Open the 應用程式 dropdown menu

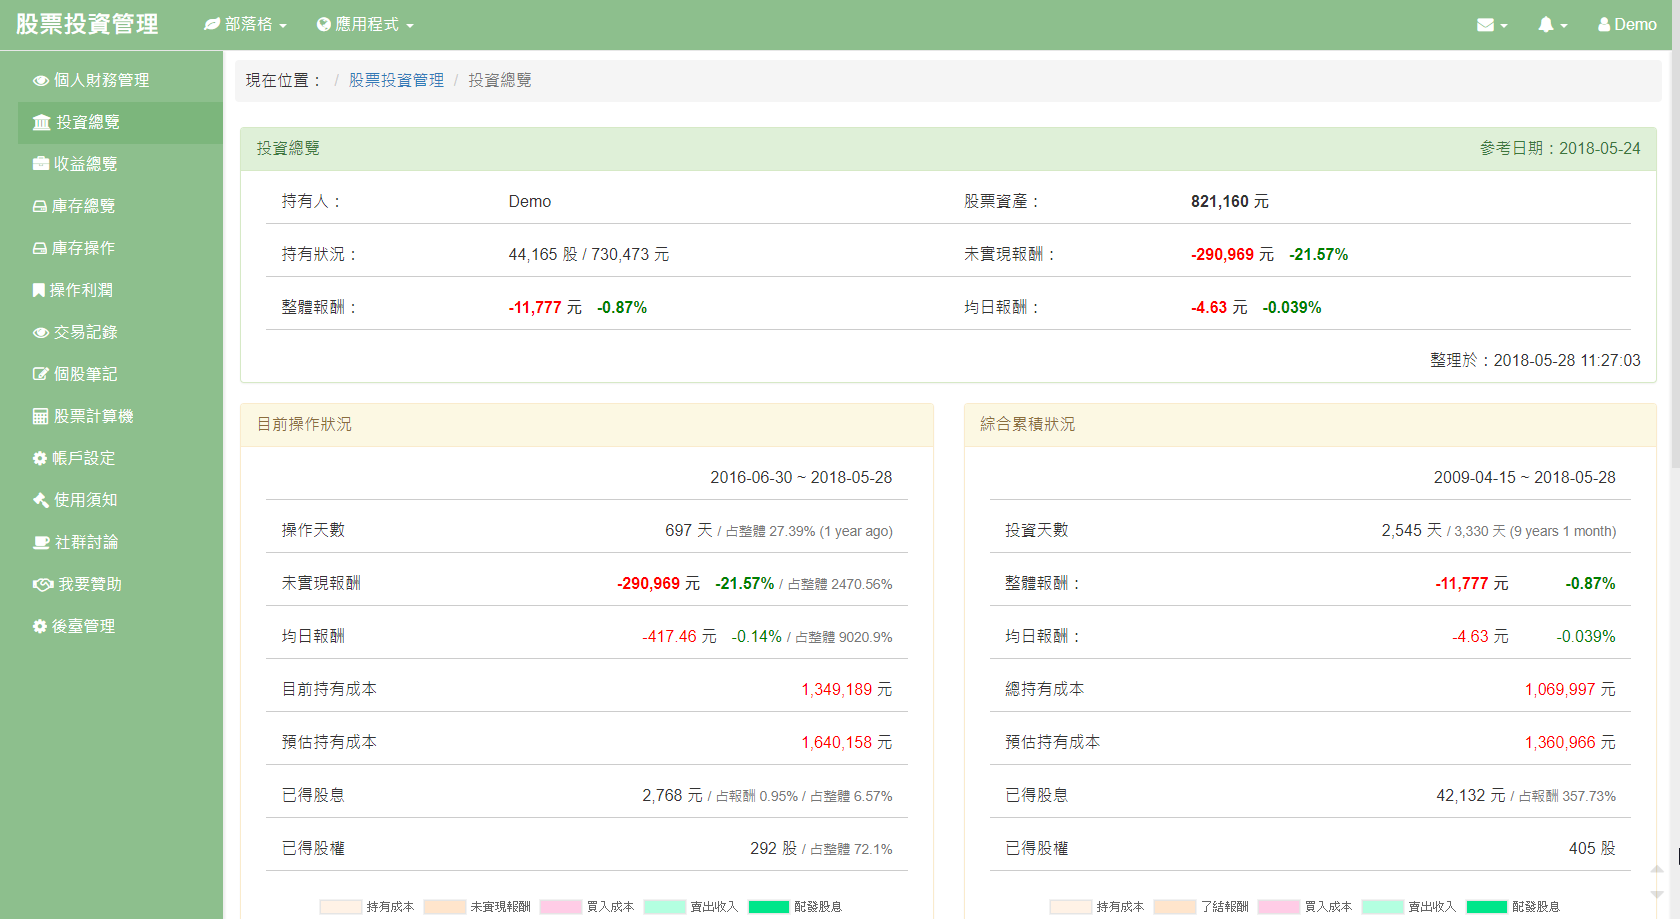tap(365, 24)
